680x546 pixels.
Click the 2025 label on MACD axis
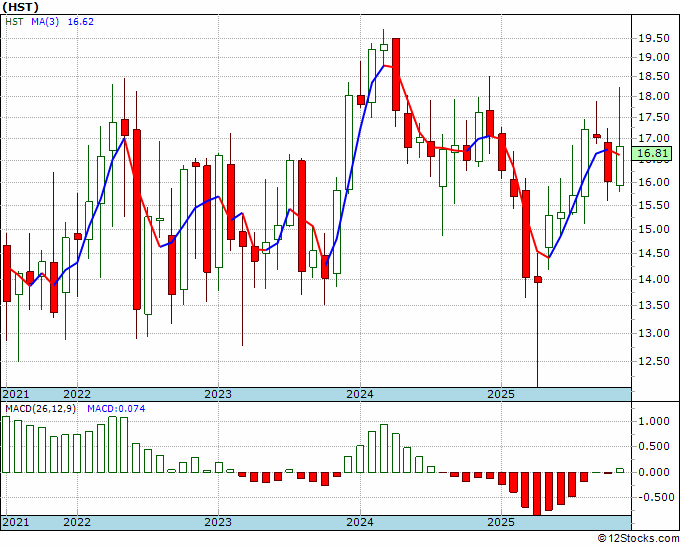coord(501,522)
